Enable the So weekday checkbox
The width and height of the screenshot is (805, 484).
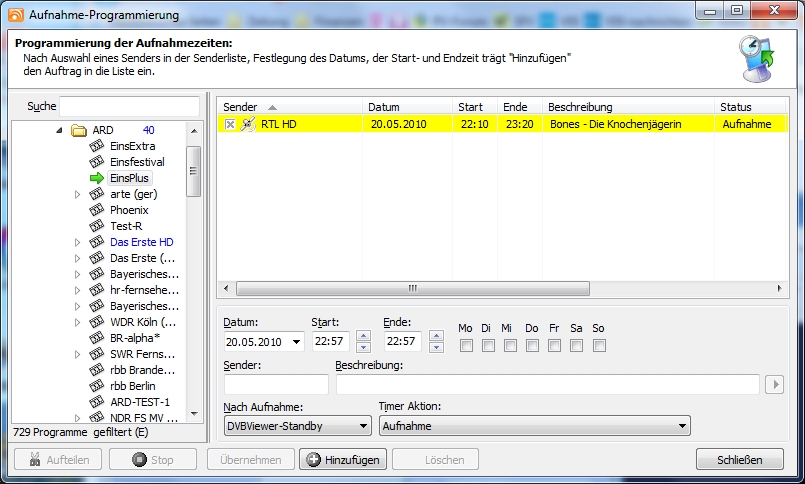point(599,346)
